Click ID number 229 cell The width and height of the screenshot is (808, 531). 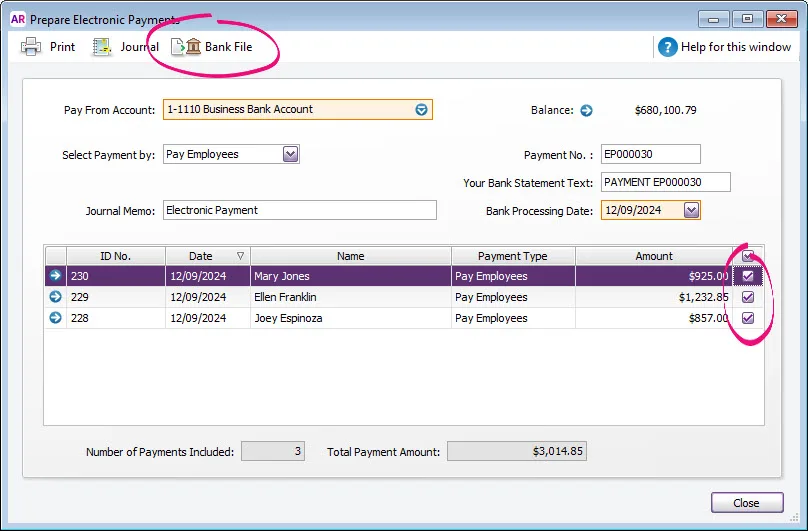coord(115,297)
